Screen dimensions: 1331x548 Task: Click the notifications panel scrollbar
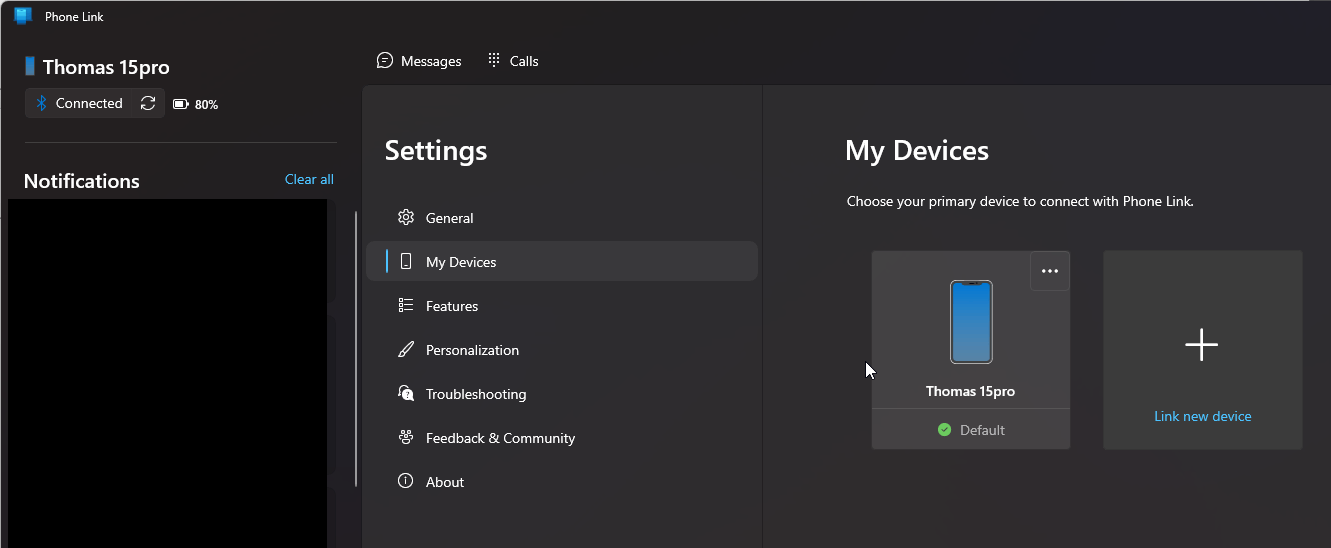click(356, 348)
